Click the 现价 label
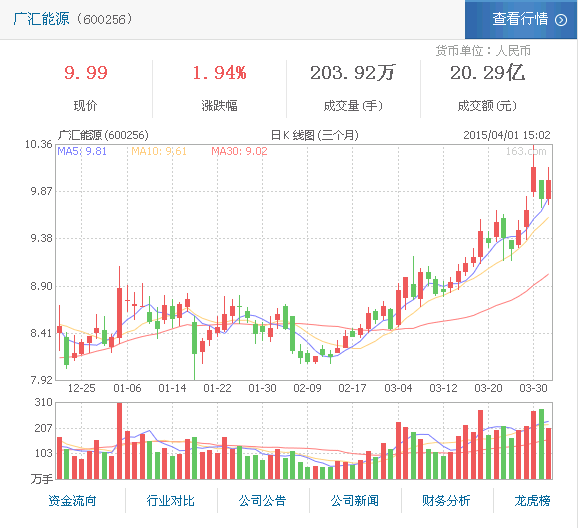The image size is (578, 528). pyautogui.click(x=85, y=106)
